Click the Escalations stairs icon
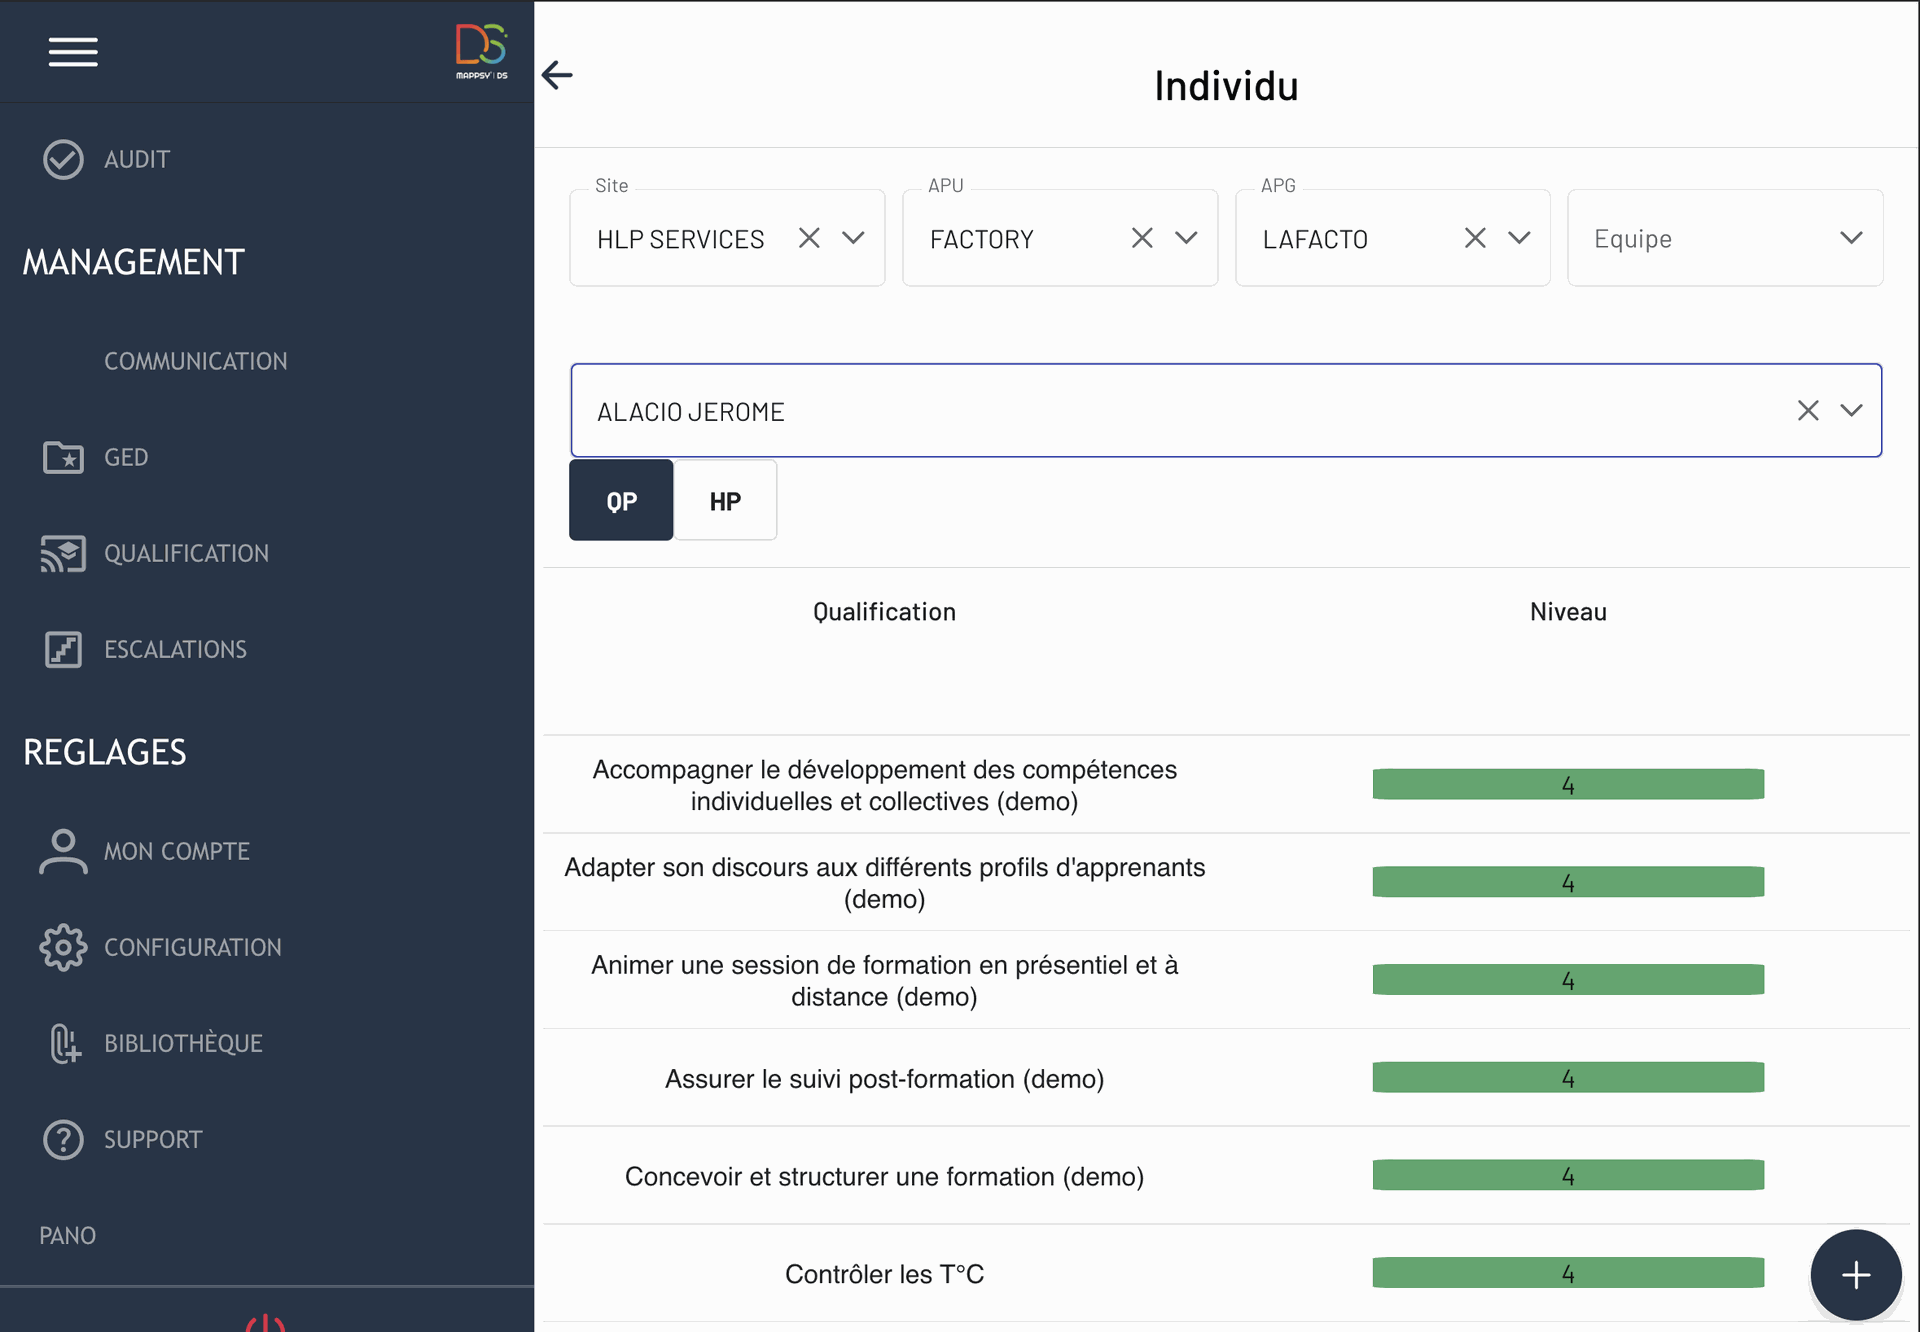Screen dimensions: 1920x1332 coord(63,649)
